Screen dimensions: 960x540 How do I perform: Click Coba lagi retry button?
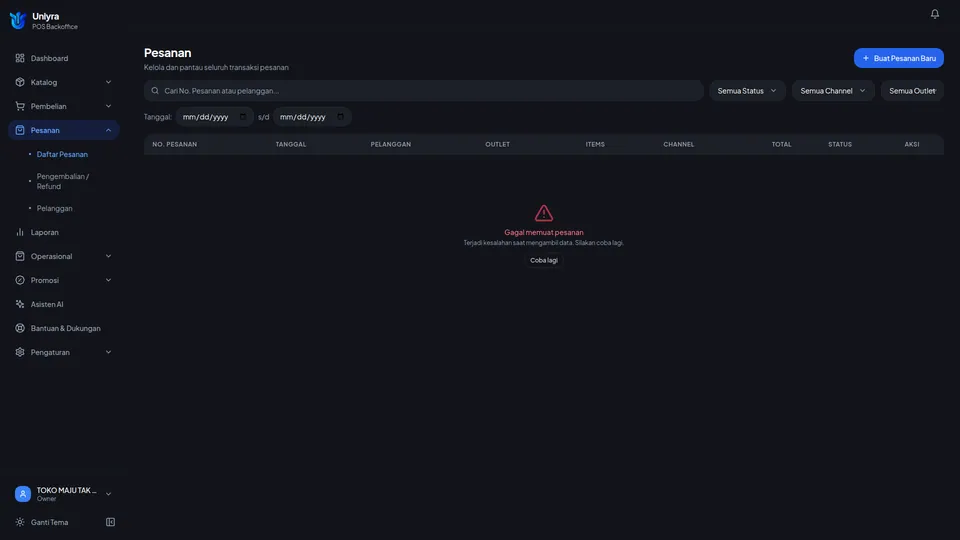(x=544, y=260)
